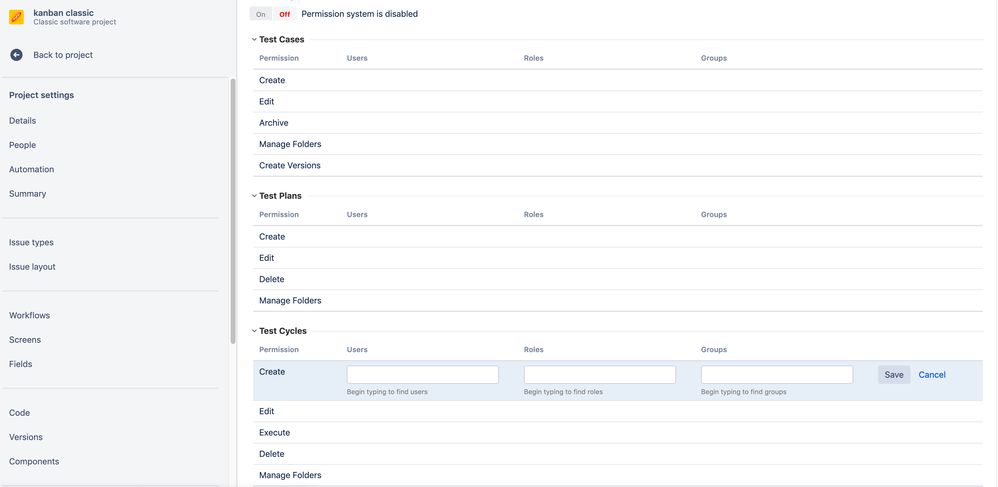Open People settings page
Screen dimensions: 998x487
(22, 145)
